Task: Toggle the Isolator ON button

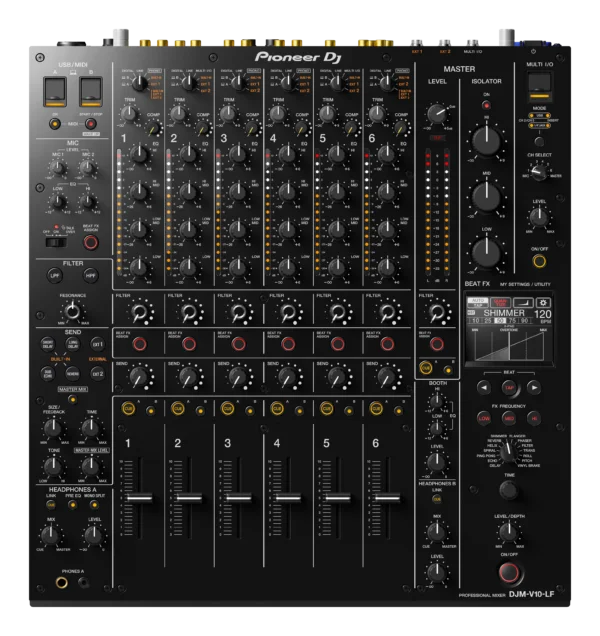Action: tap(486, 106)
